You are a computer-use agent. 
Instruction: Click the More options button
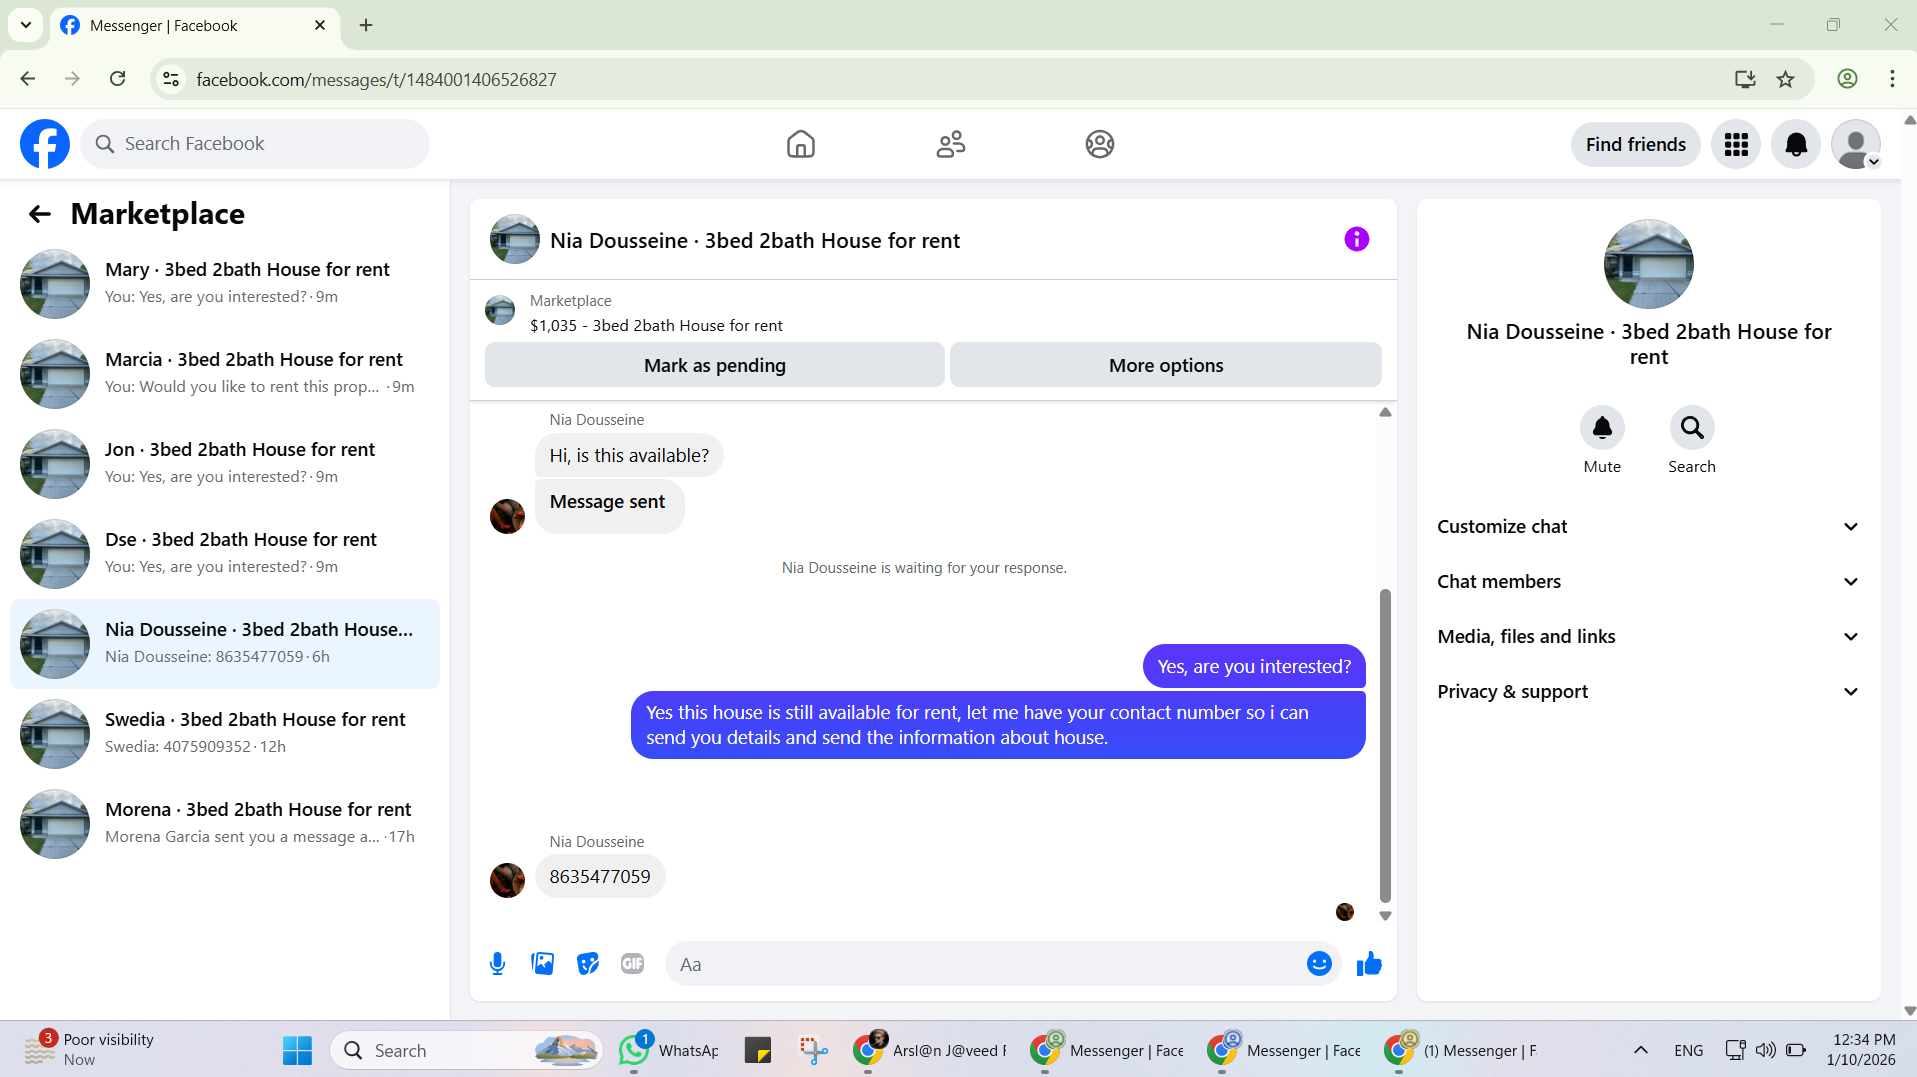1166,365
